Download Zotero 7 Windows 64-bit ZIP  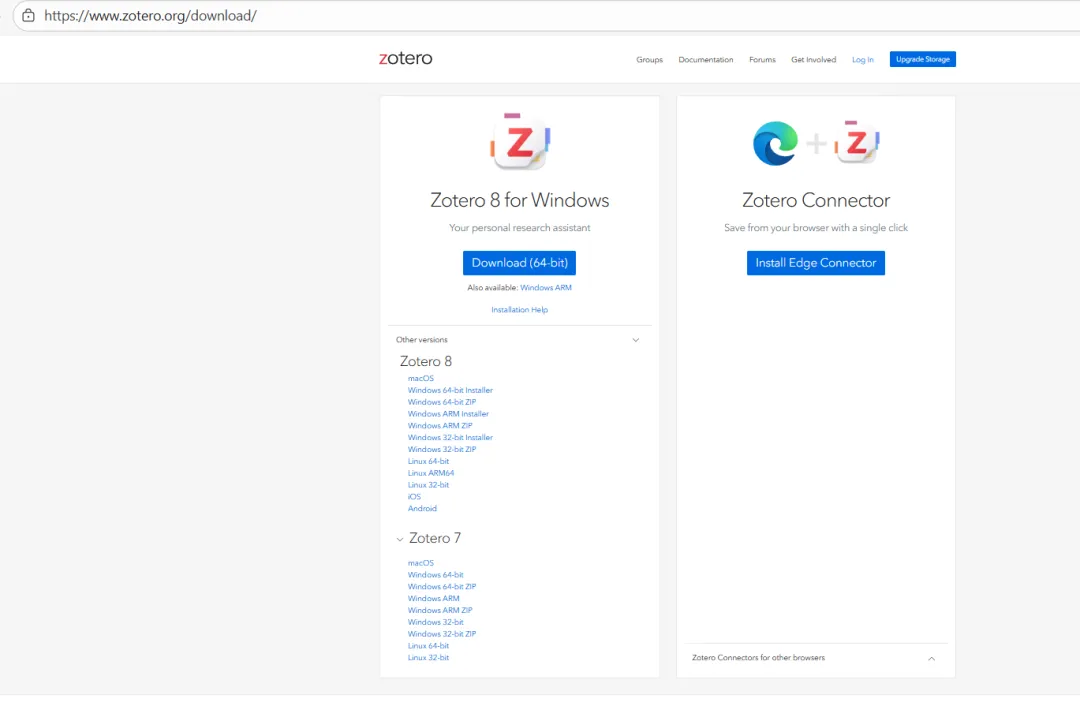[x=442, y=587]
